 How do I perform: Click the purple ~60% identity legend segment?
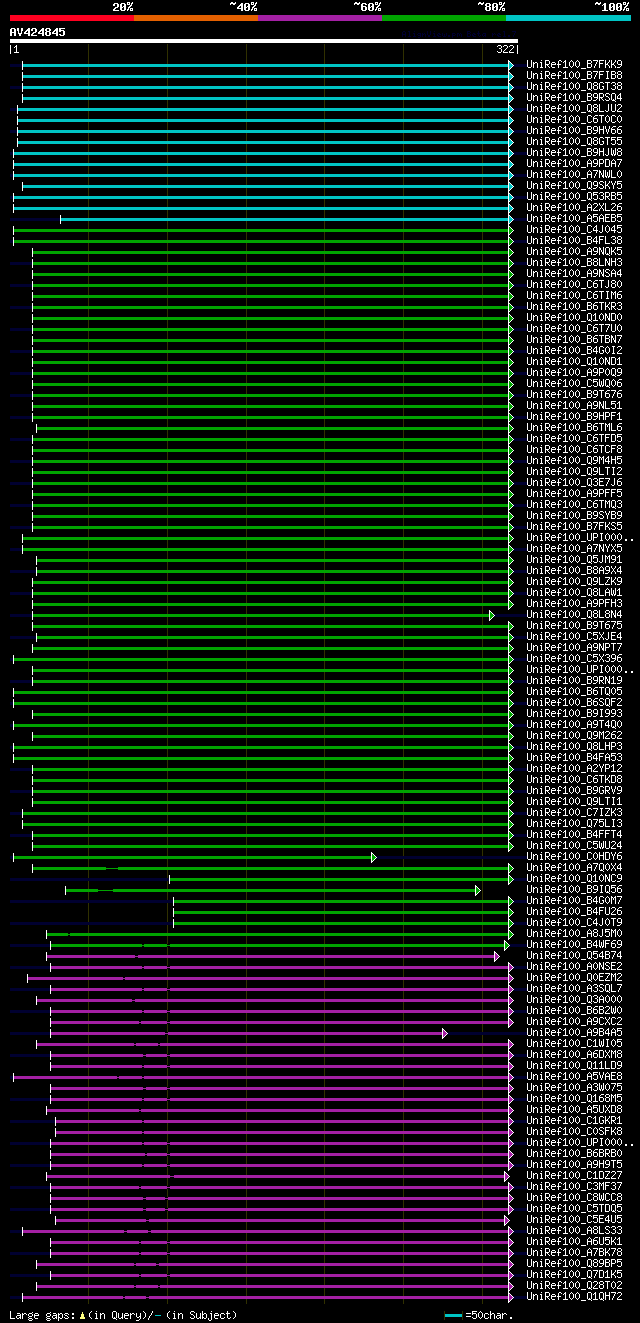(320, 18)
